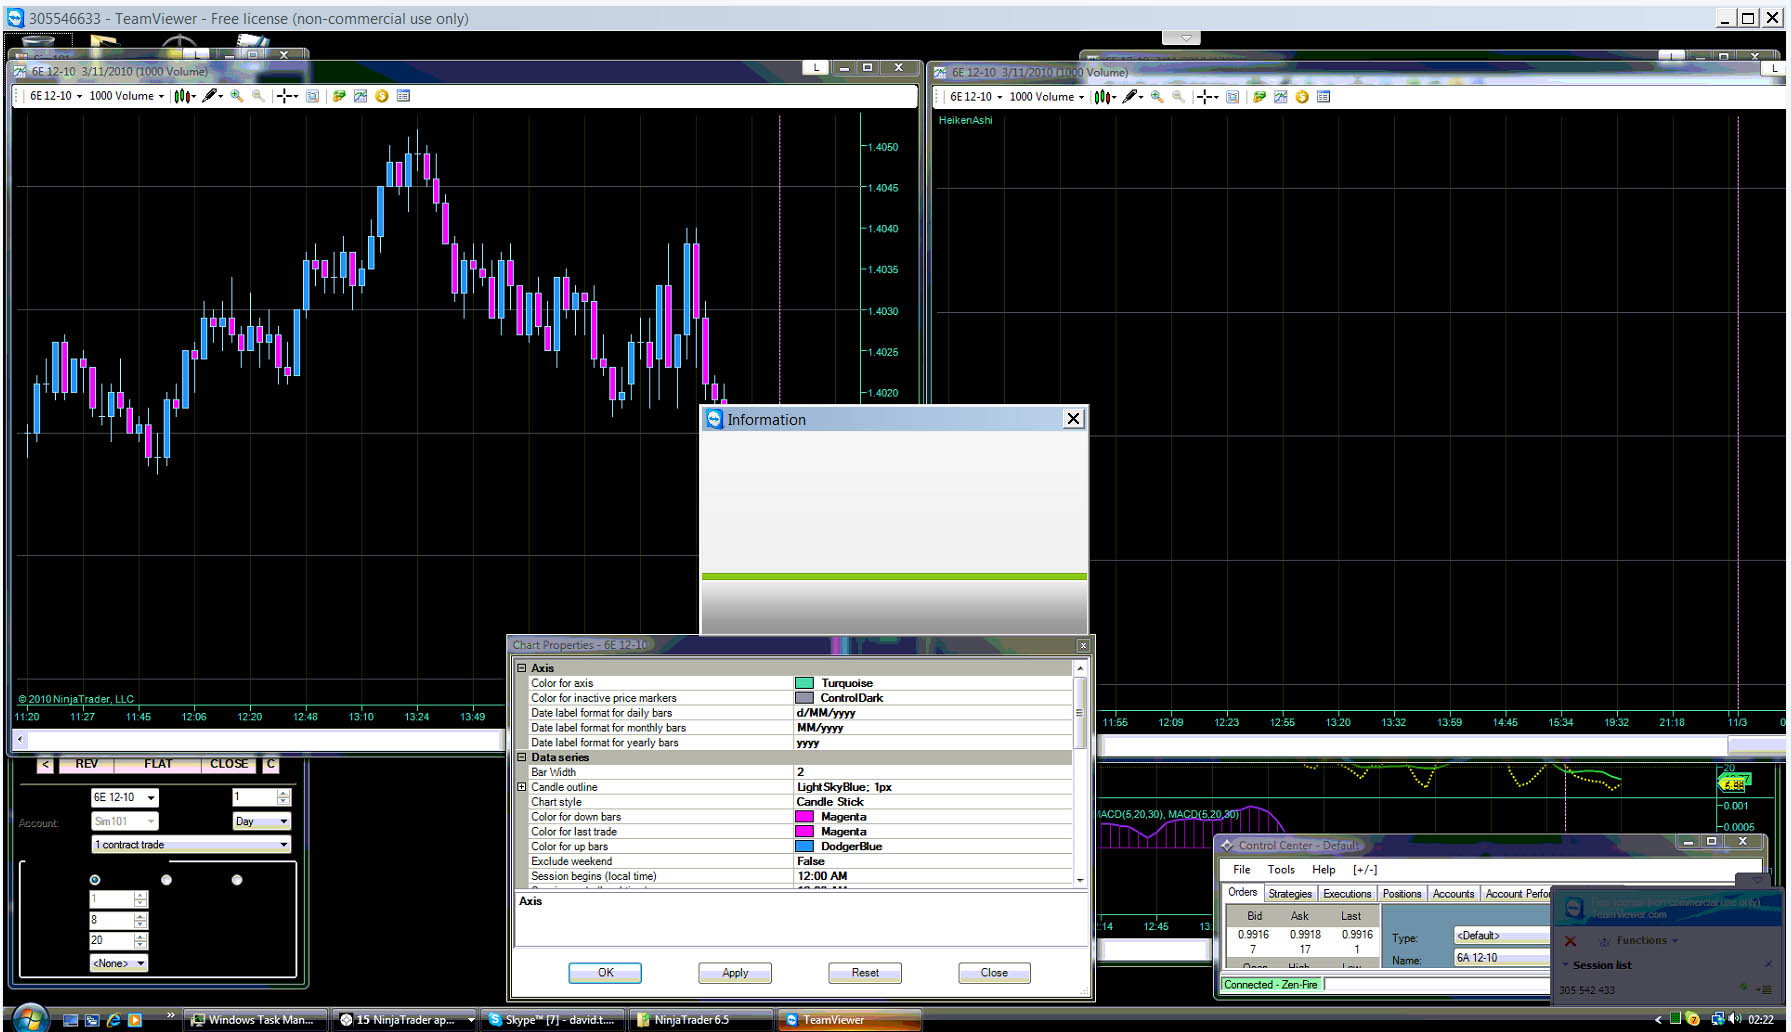Collapse the Axis section in Chart Properties

pyautogui.click(x=521, y=668)
